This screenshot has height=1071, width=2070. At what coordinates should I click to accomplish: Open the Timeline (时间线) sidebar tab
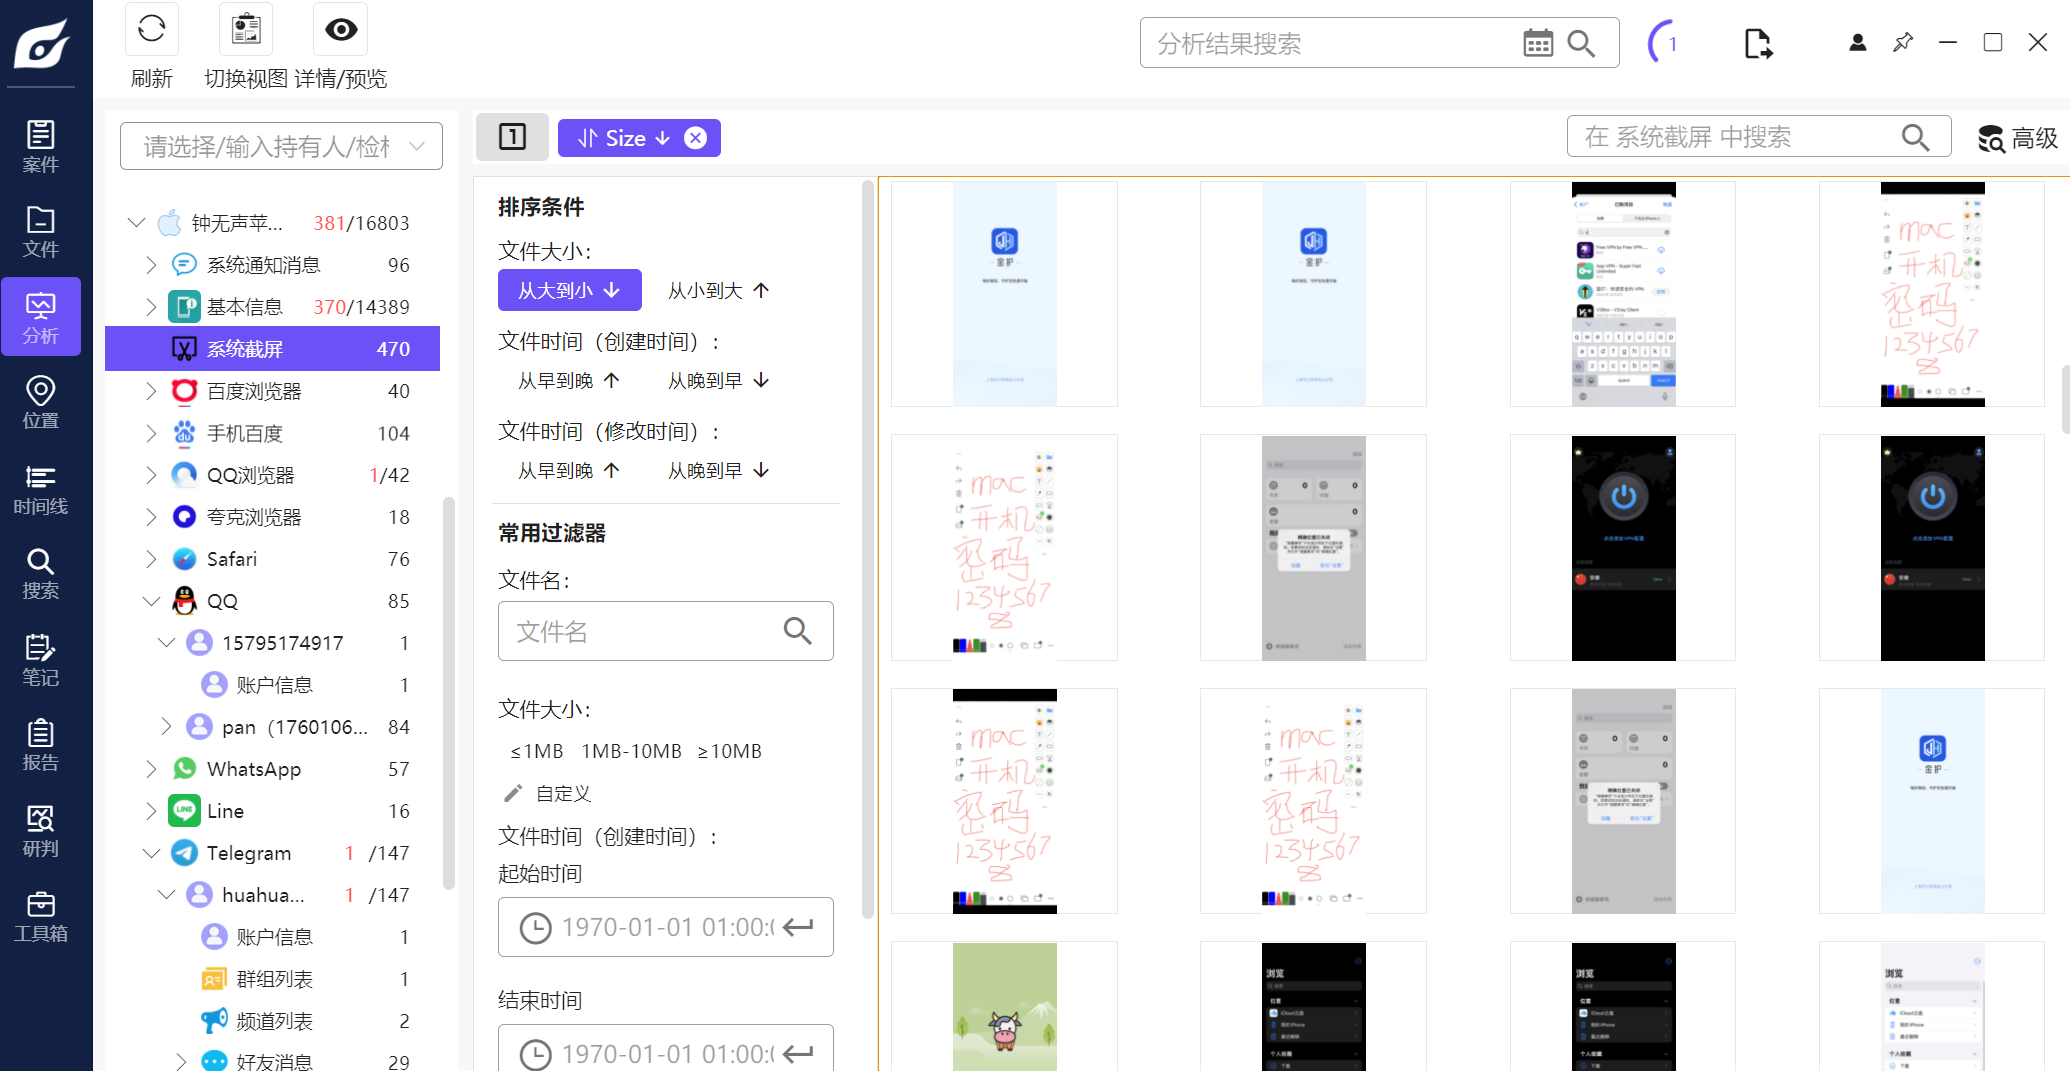tap(40, 489)
